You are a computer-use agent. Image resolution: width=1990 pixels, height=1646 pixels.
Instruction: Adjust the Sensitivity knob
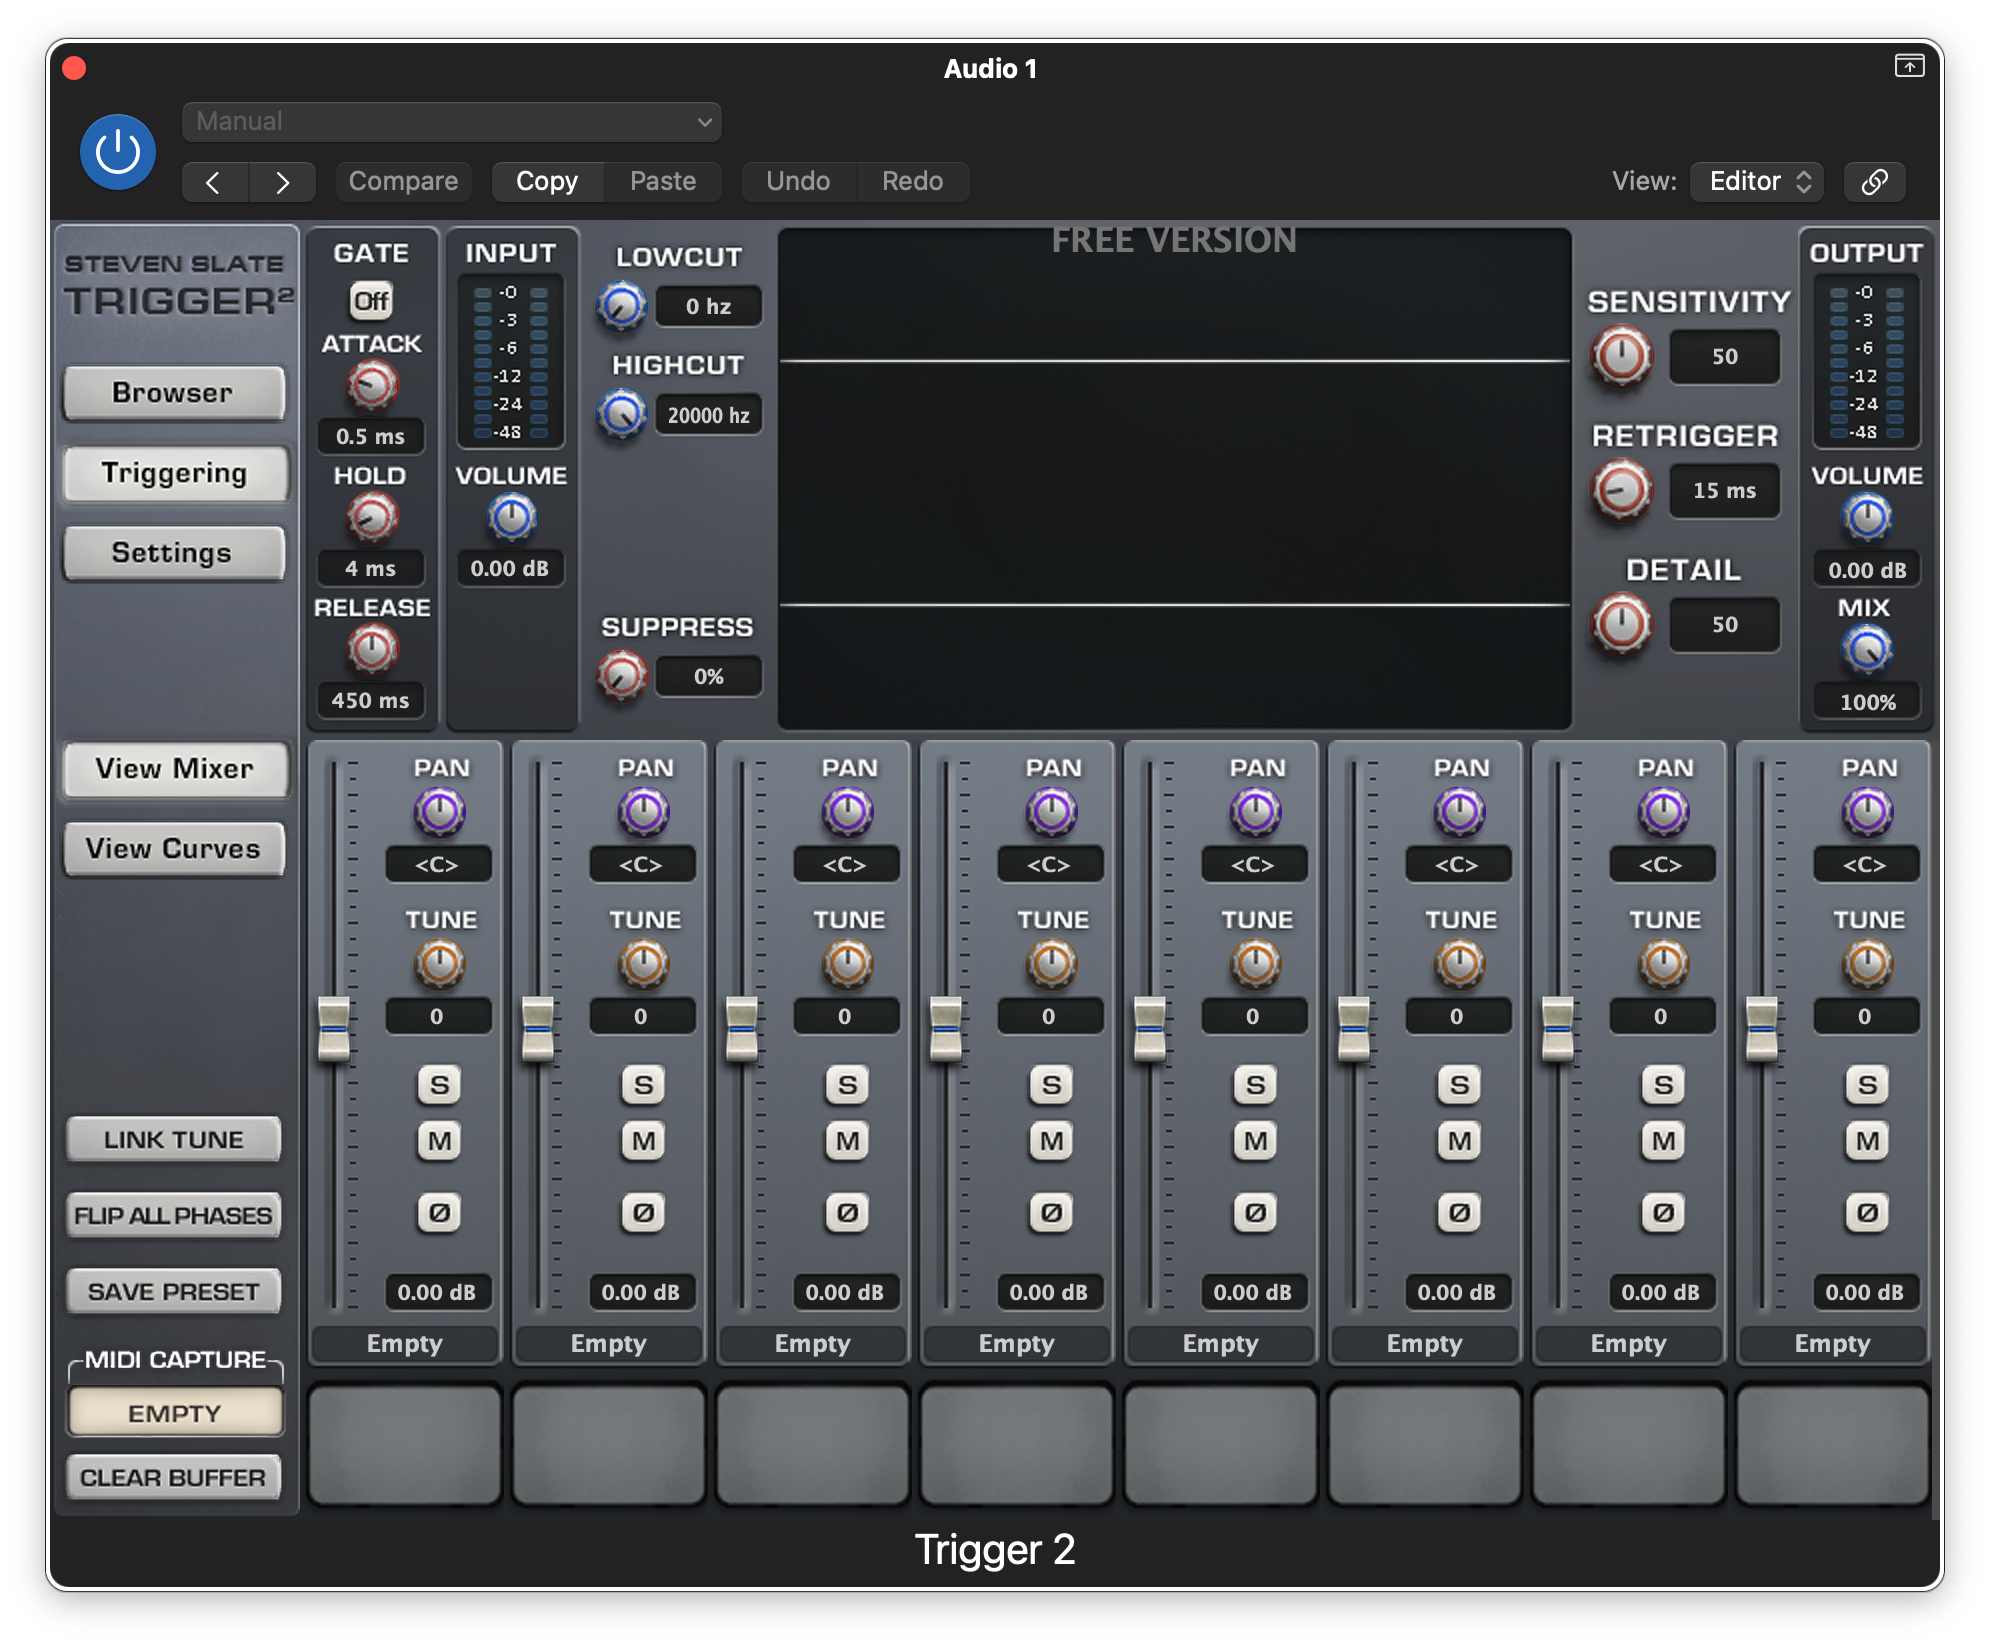pos(1620,356)
